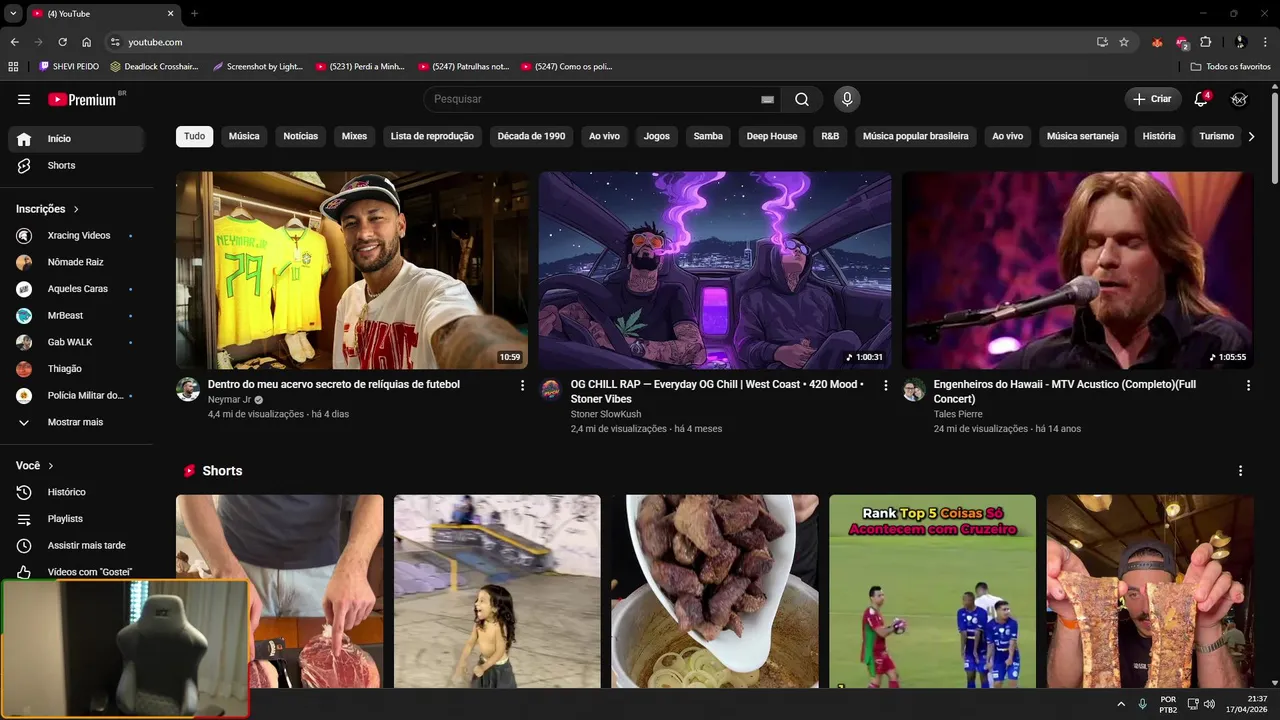Open options menu for OG CHILL RAP video
This screenshot has height=720, width=1280.
tap(885, 385)
